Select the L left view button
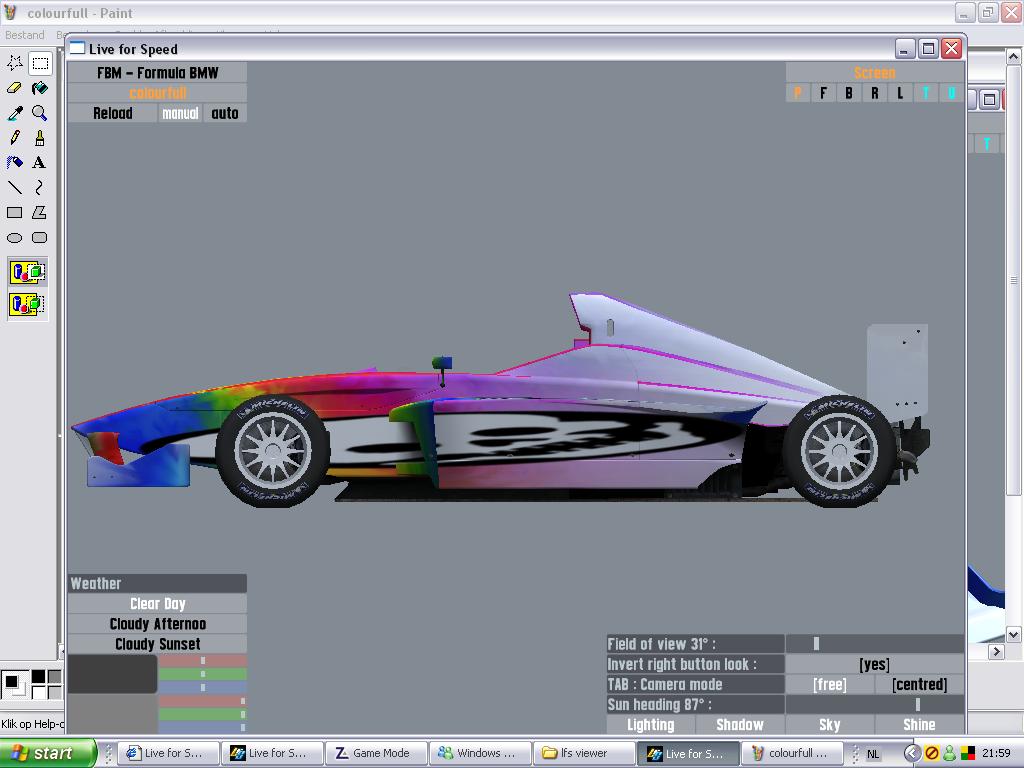Image resolution: width=1024 pixels, height=768 pixels. tap(900, 93)
